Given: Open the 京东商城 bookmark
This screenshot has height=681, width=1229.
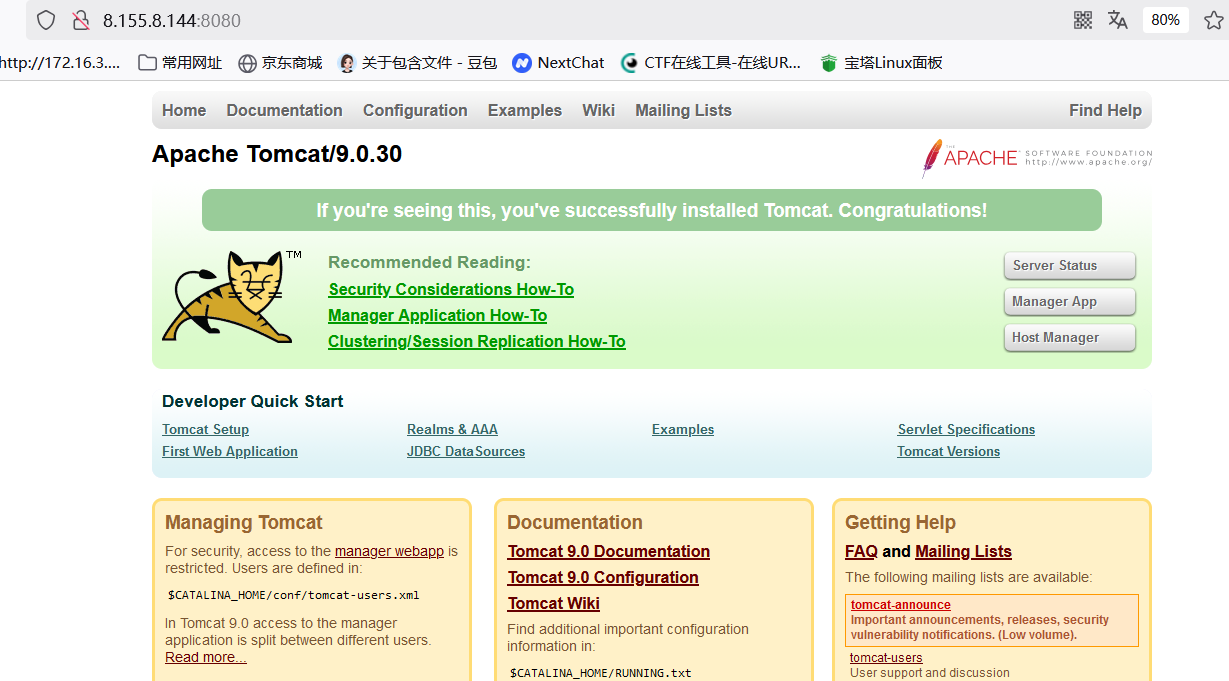Looking at the screenshot, I should click(280, 63).
